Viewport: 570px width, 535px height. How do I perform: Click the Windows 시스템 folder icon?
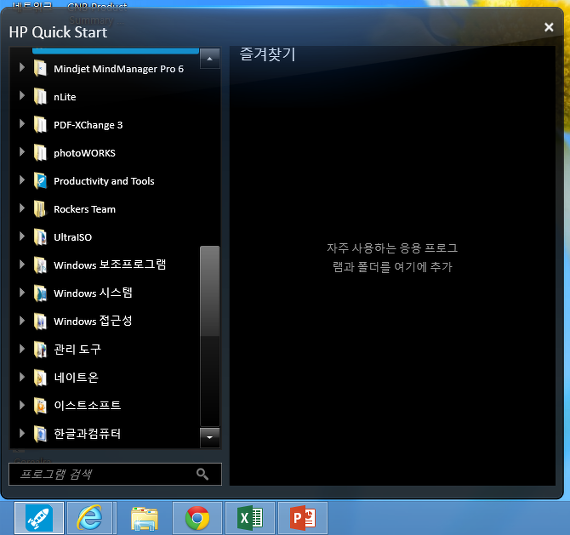[x=40, y=293]
